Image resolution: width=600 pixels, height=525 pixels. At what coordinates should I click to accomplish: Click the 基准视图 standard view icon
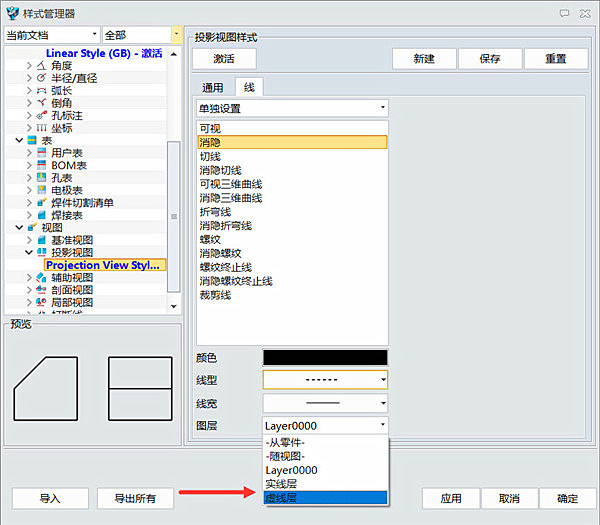tap(41, 240)
